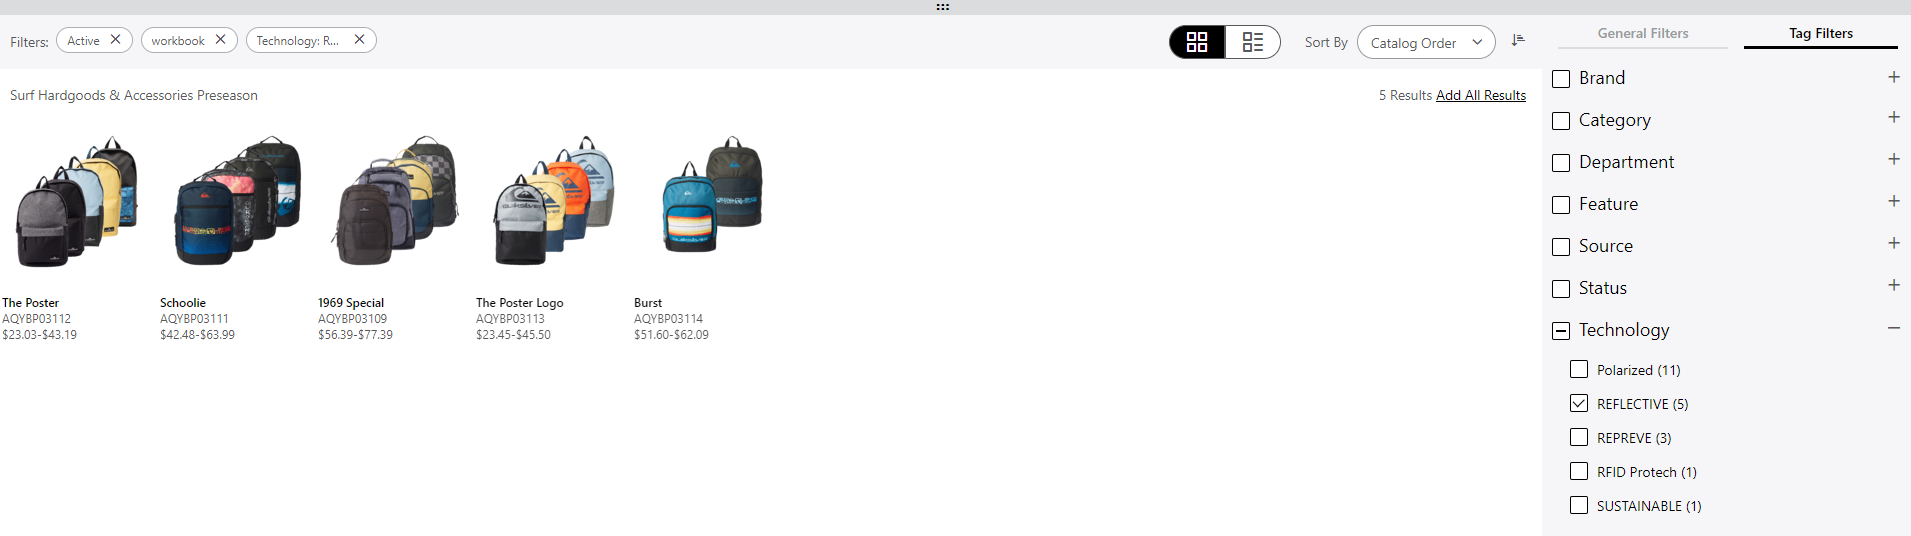This screenshot has width=1911, height=536.
Task: Expand the Category filter section
Action: [1893, 118]
